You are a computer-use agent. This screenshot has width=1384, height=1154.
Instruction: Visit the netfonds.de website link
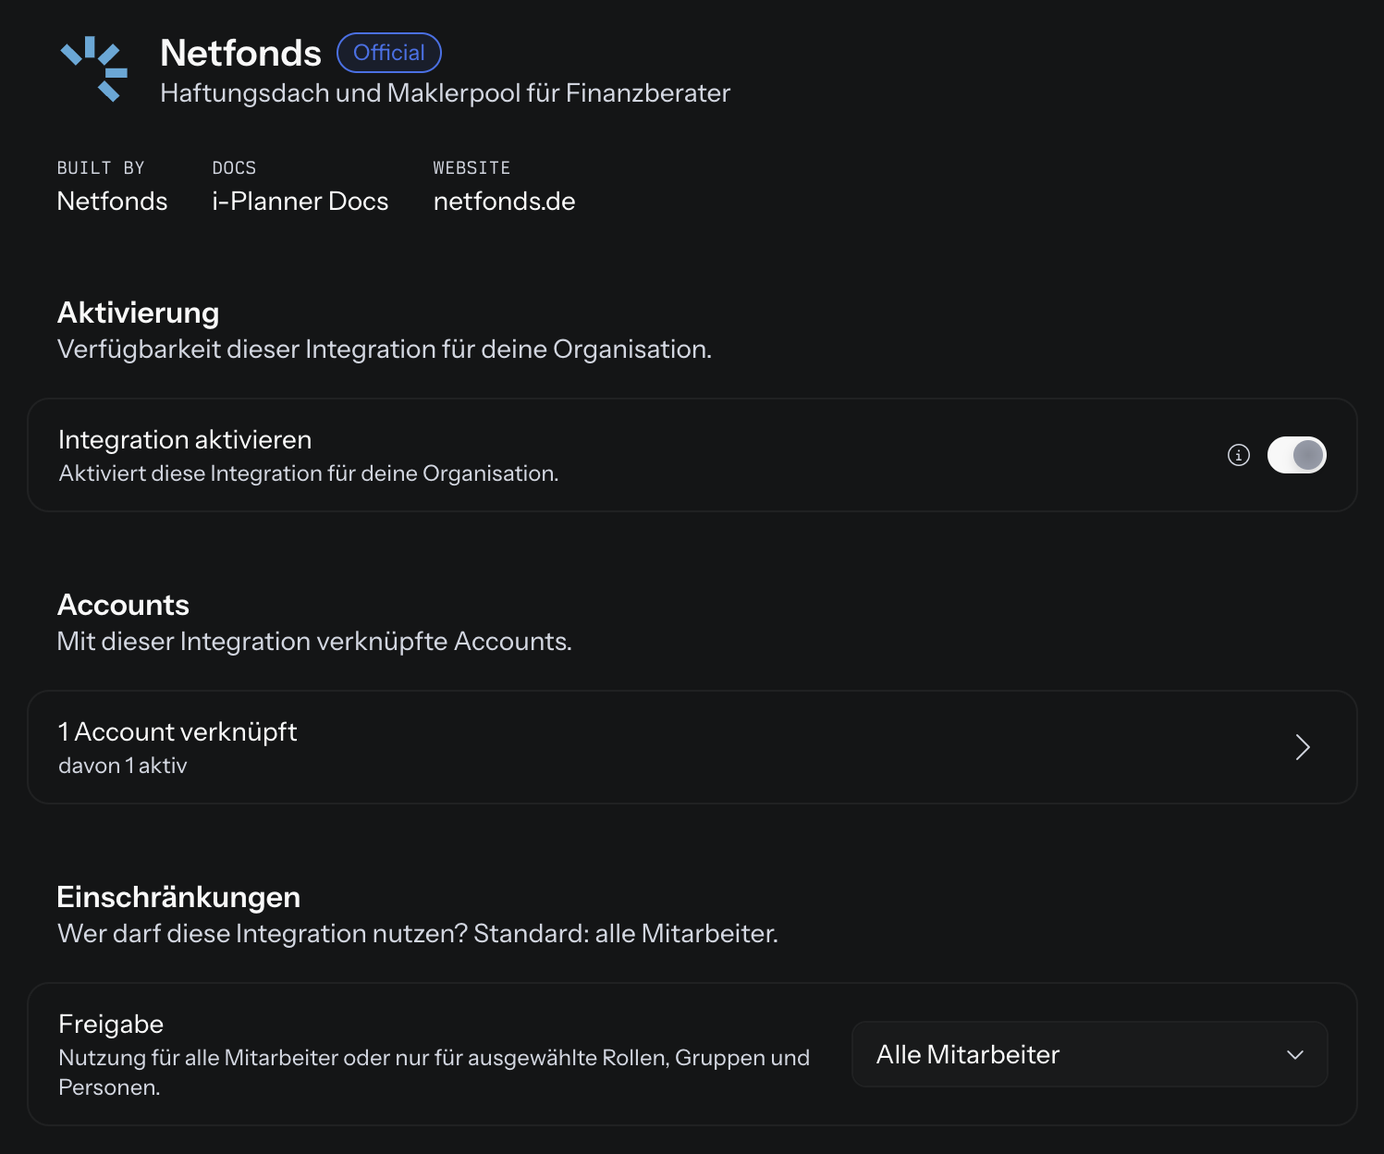pyautogui.click(x=504, y=201)
